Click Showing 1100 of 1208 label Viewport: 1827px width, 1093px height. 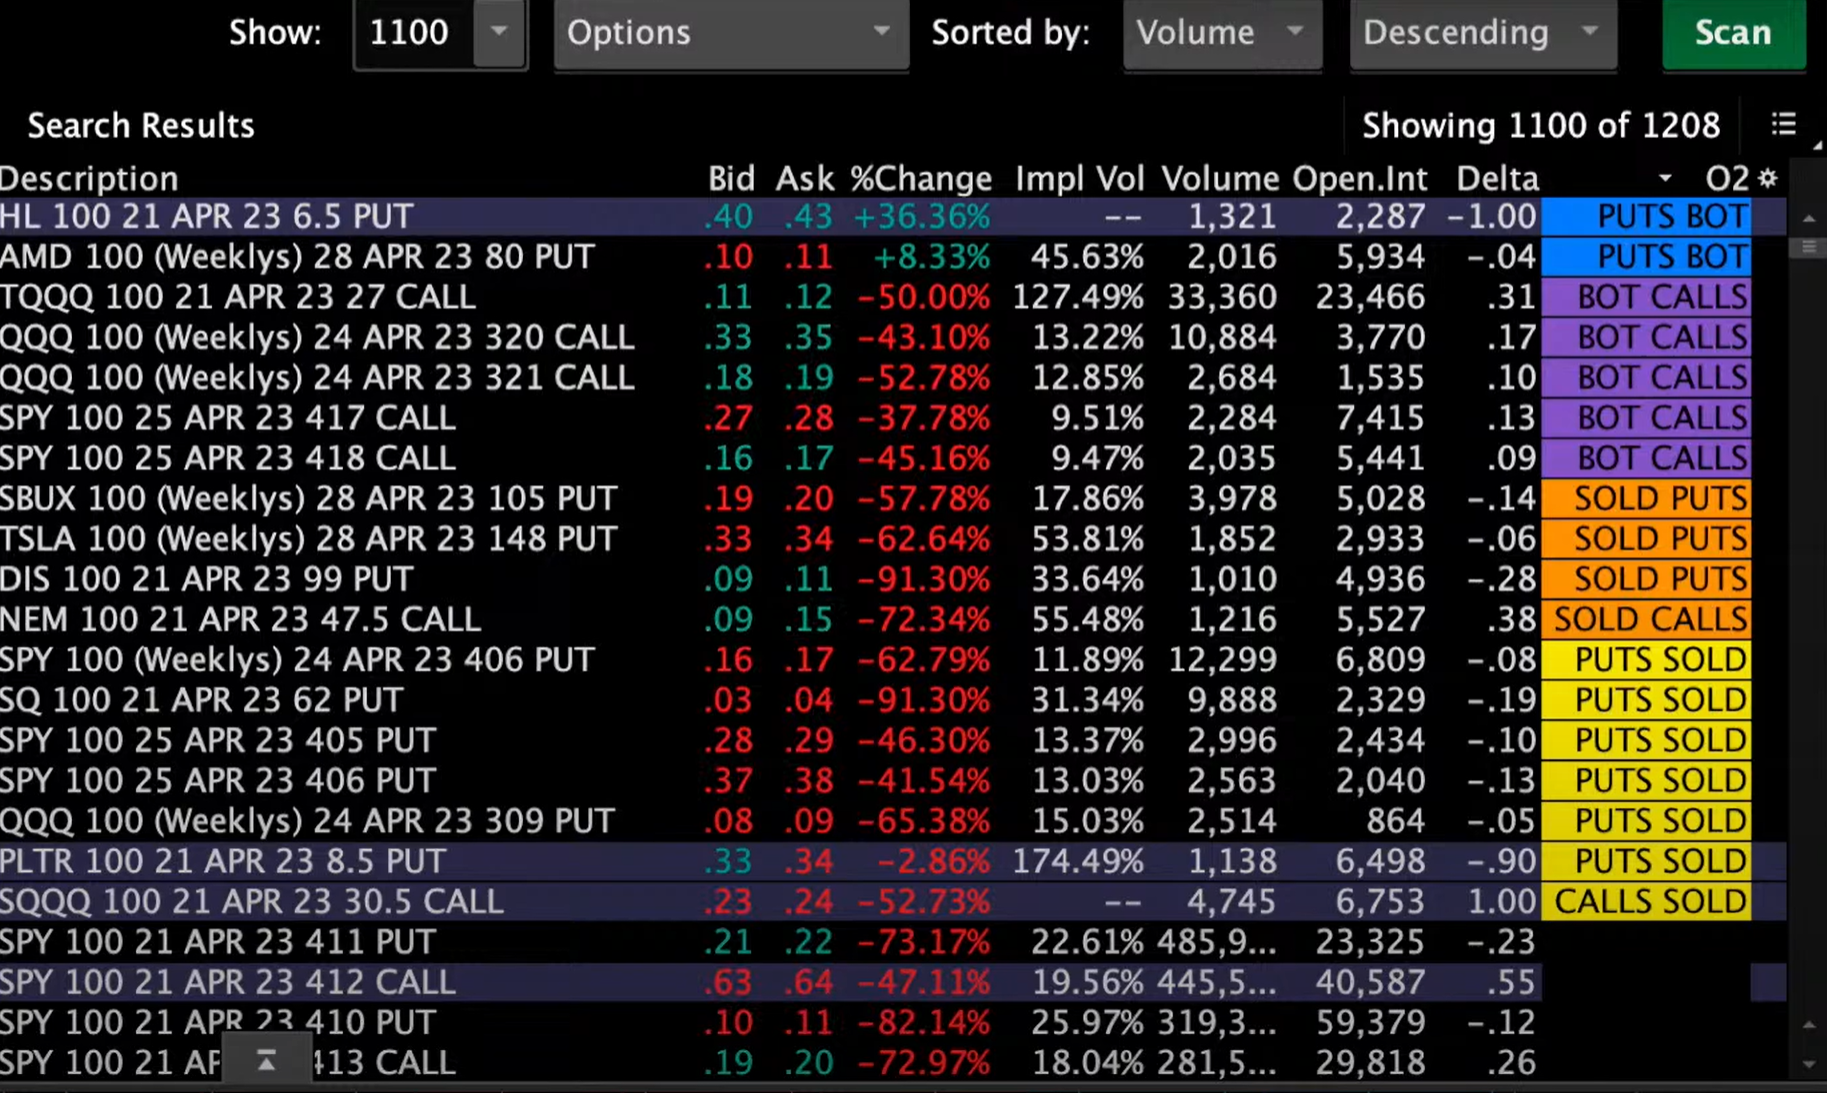pyautogui.click(x=1541, y=126)
